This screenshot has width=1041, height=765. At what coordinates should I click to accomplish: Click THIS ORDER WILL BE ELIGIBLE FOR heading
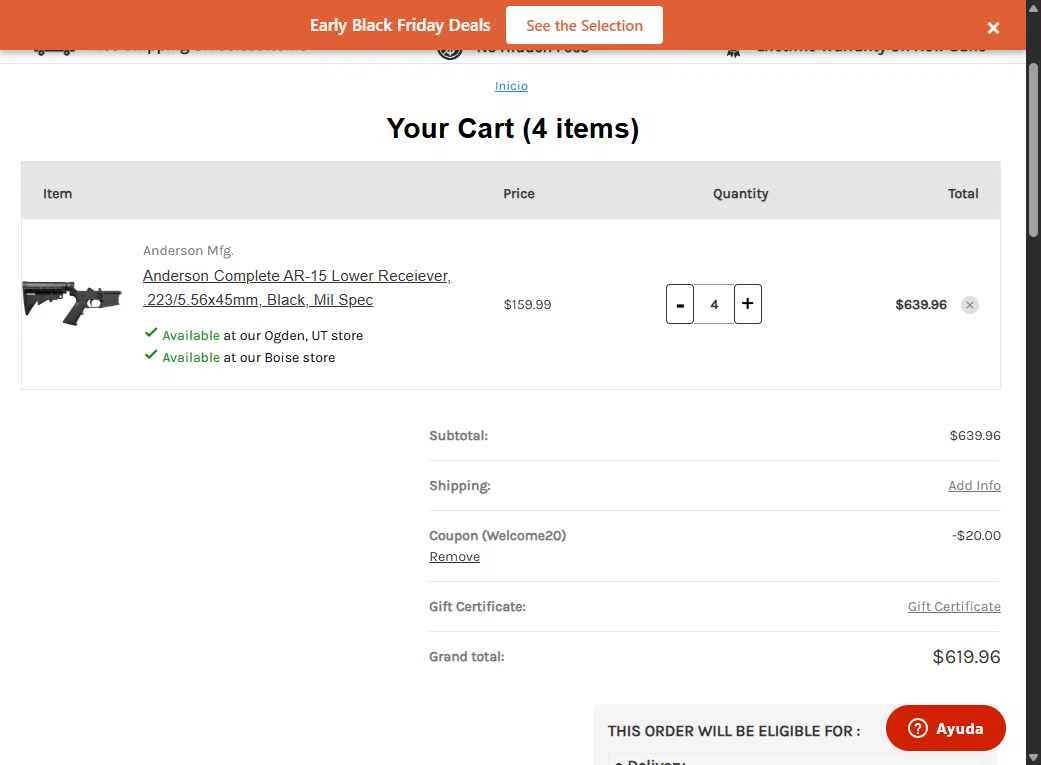pos(734,731)
